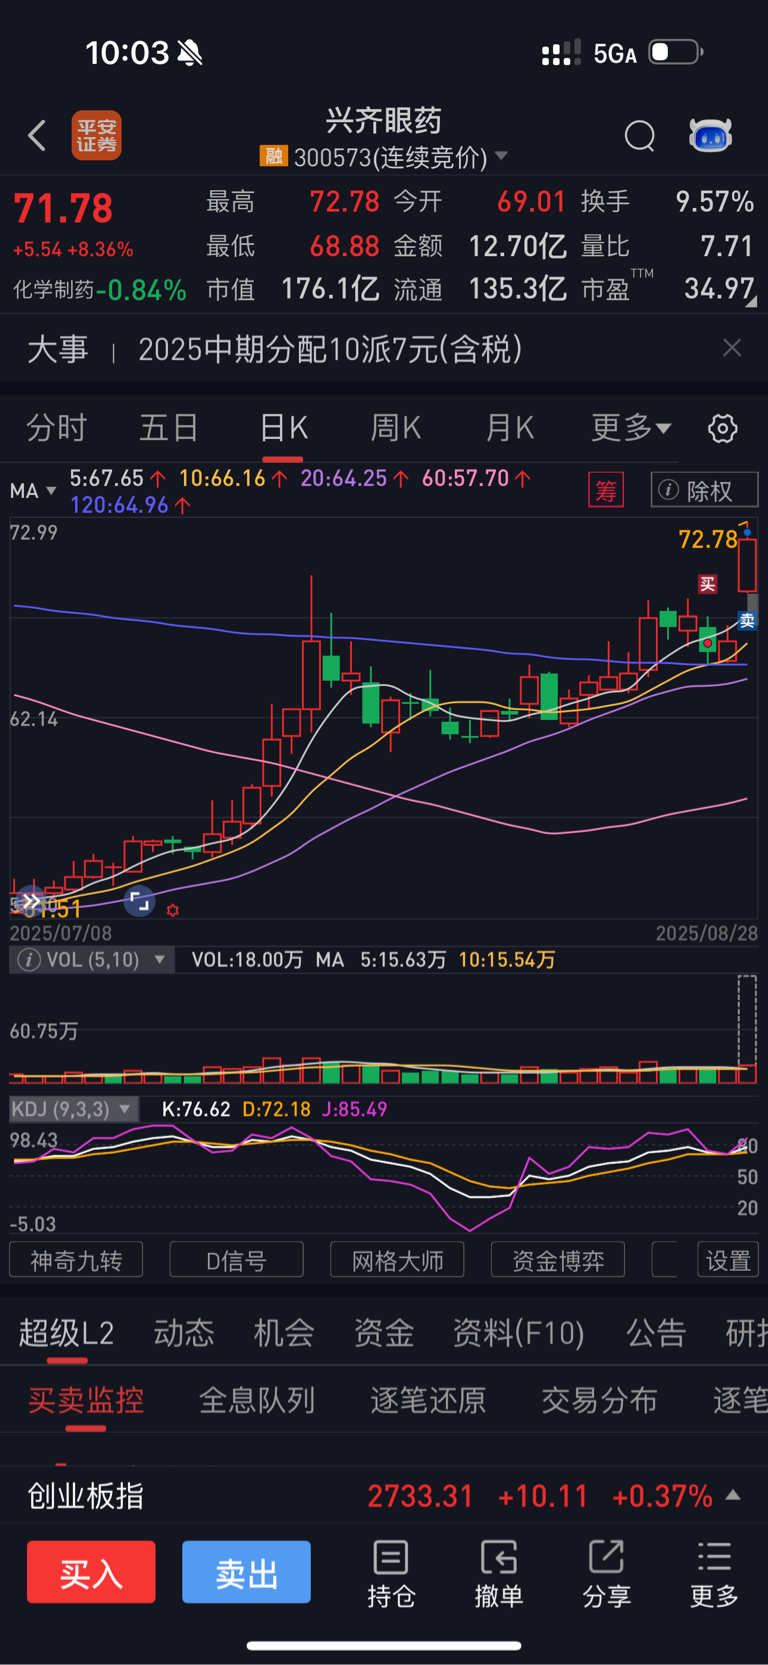The width and height of the screenshot is (768, 1665).
Task: Tap the 化学制药 sector link
Action: [x=53, y=290]
